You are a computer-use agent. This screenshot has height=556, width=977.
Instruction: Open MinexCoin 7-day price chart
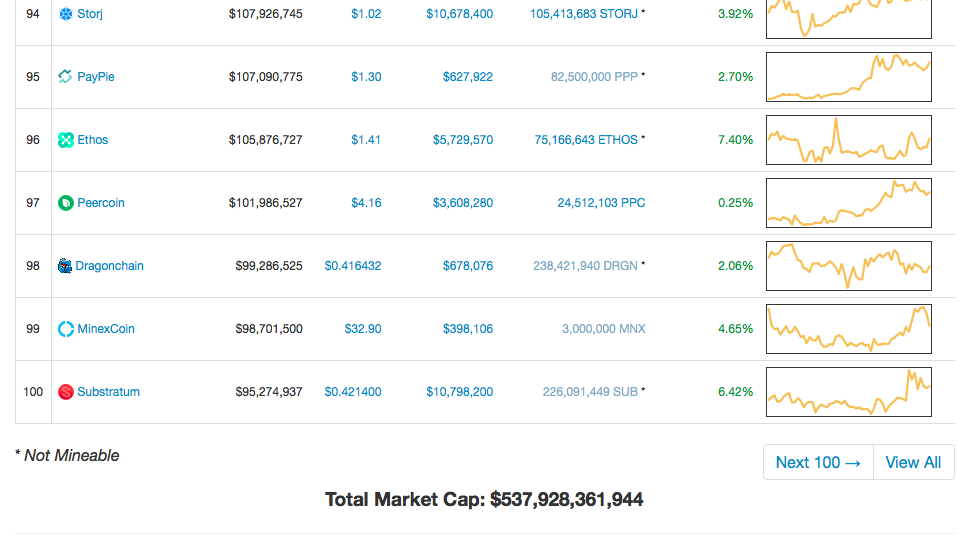pos(849,328)
